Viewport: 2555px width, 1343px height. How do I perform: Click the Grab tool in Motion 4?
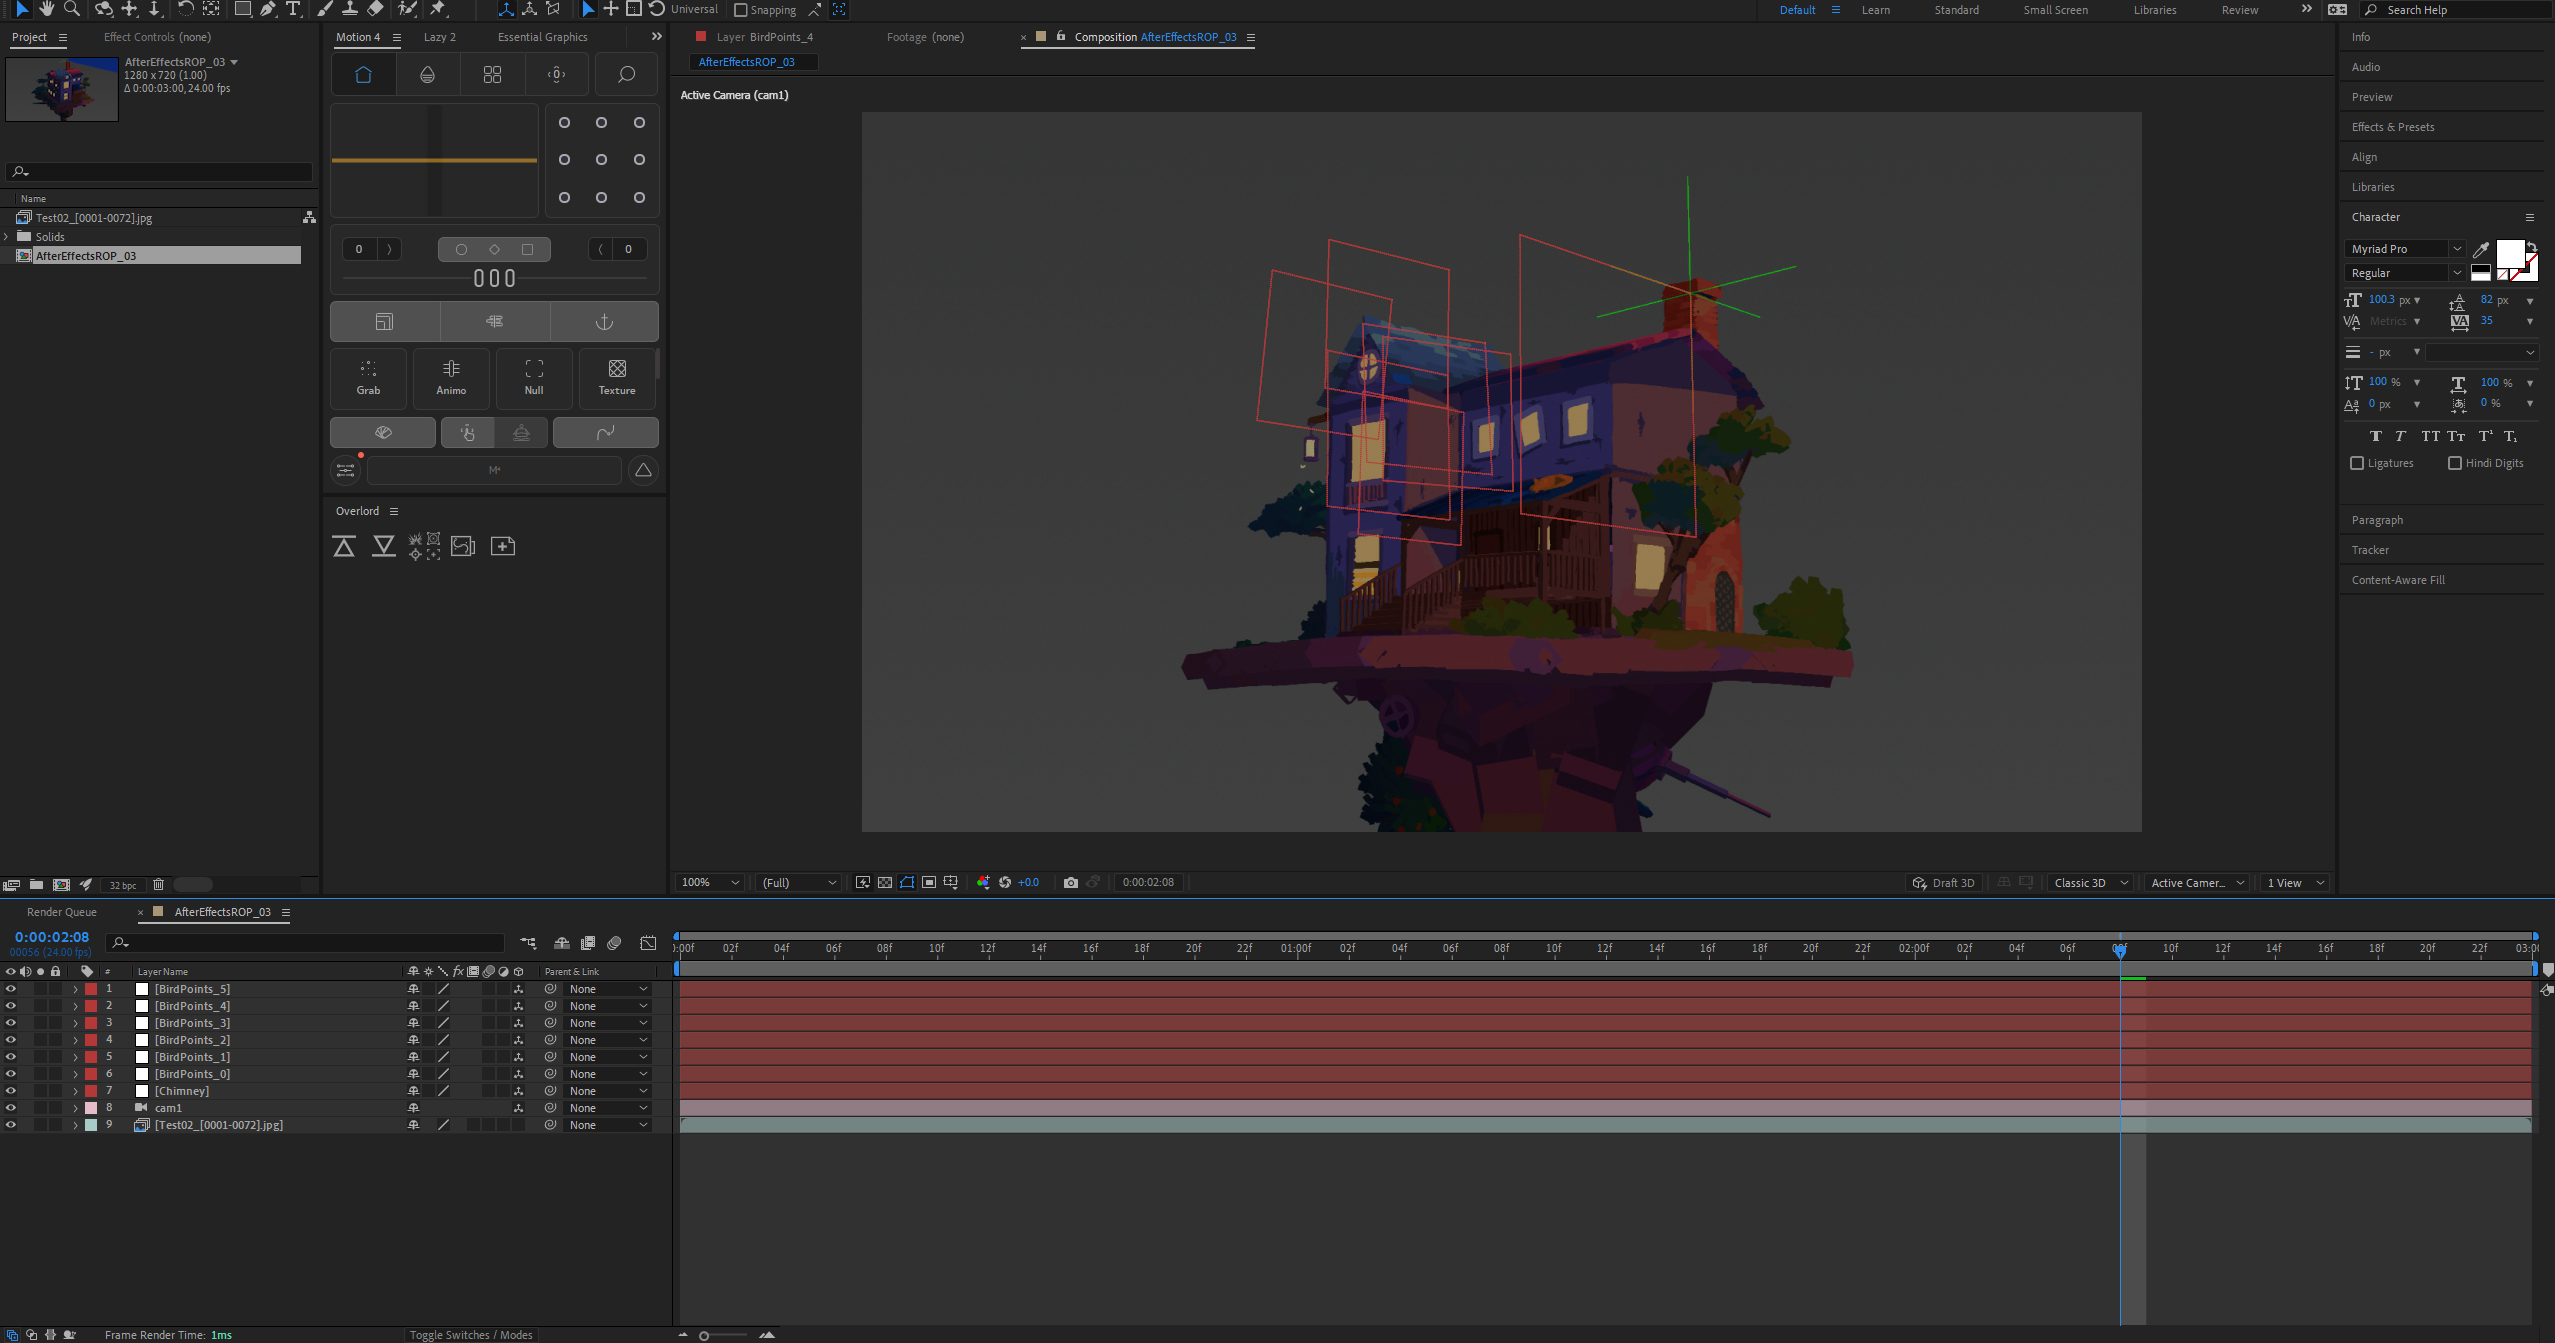point(369,378)
